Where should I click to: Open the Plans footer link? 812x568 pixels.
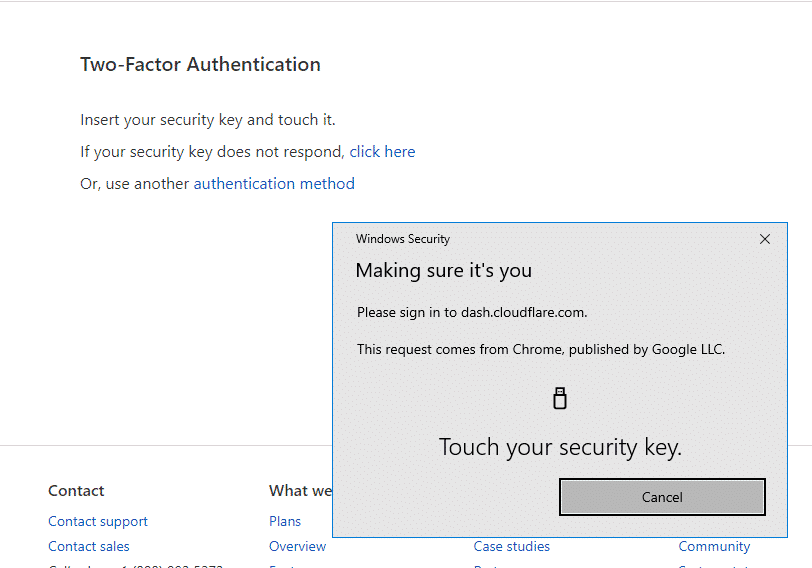(285, 521)
